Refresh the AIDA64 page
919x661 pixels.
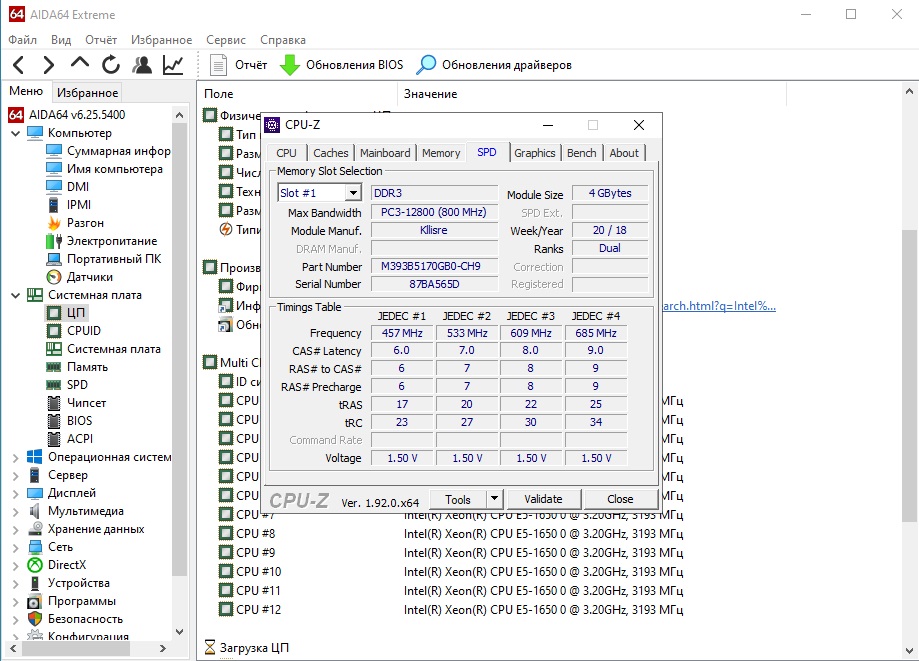111,64
